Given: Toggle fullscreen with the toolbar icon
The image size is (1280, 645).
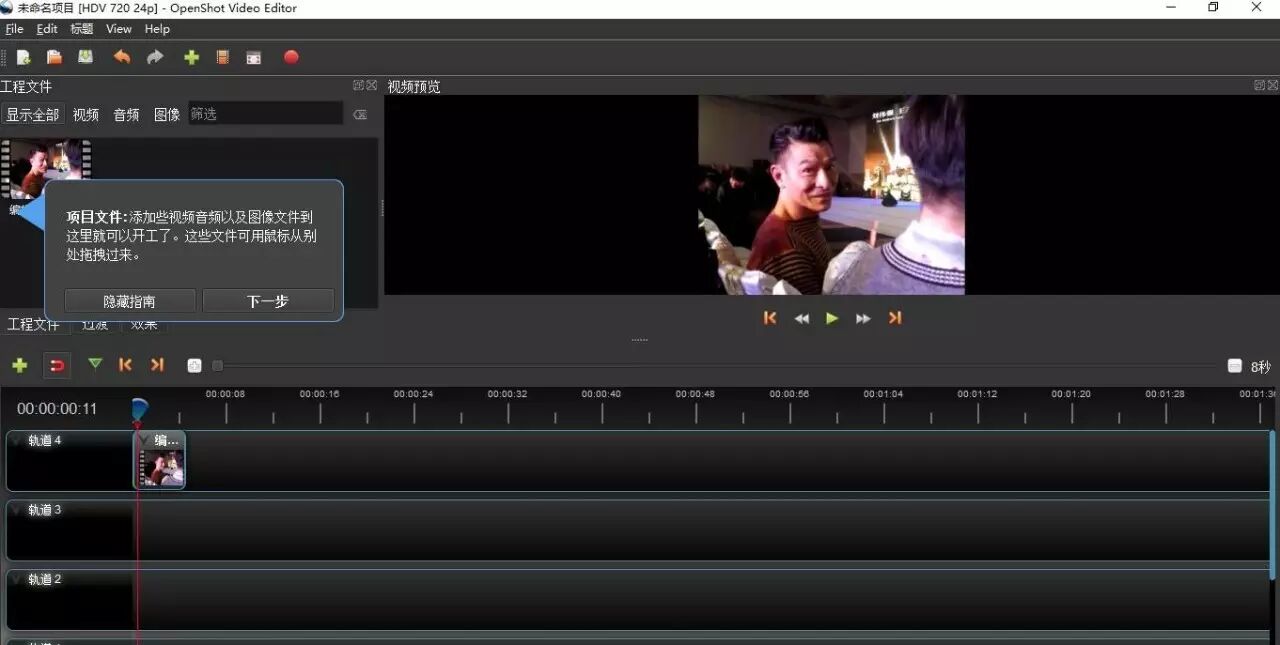Looking at the screenshot, I should [254, 57].
